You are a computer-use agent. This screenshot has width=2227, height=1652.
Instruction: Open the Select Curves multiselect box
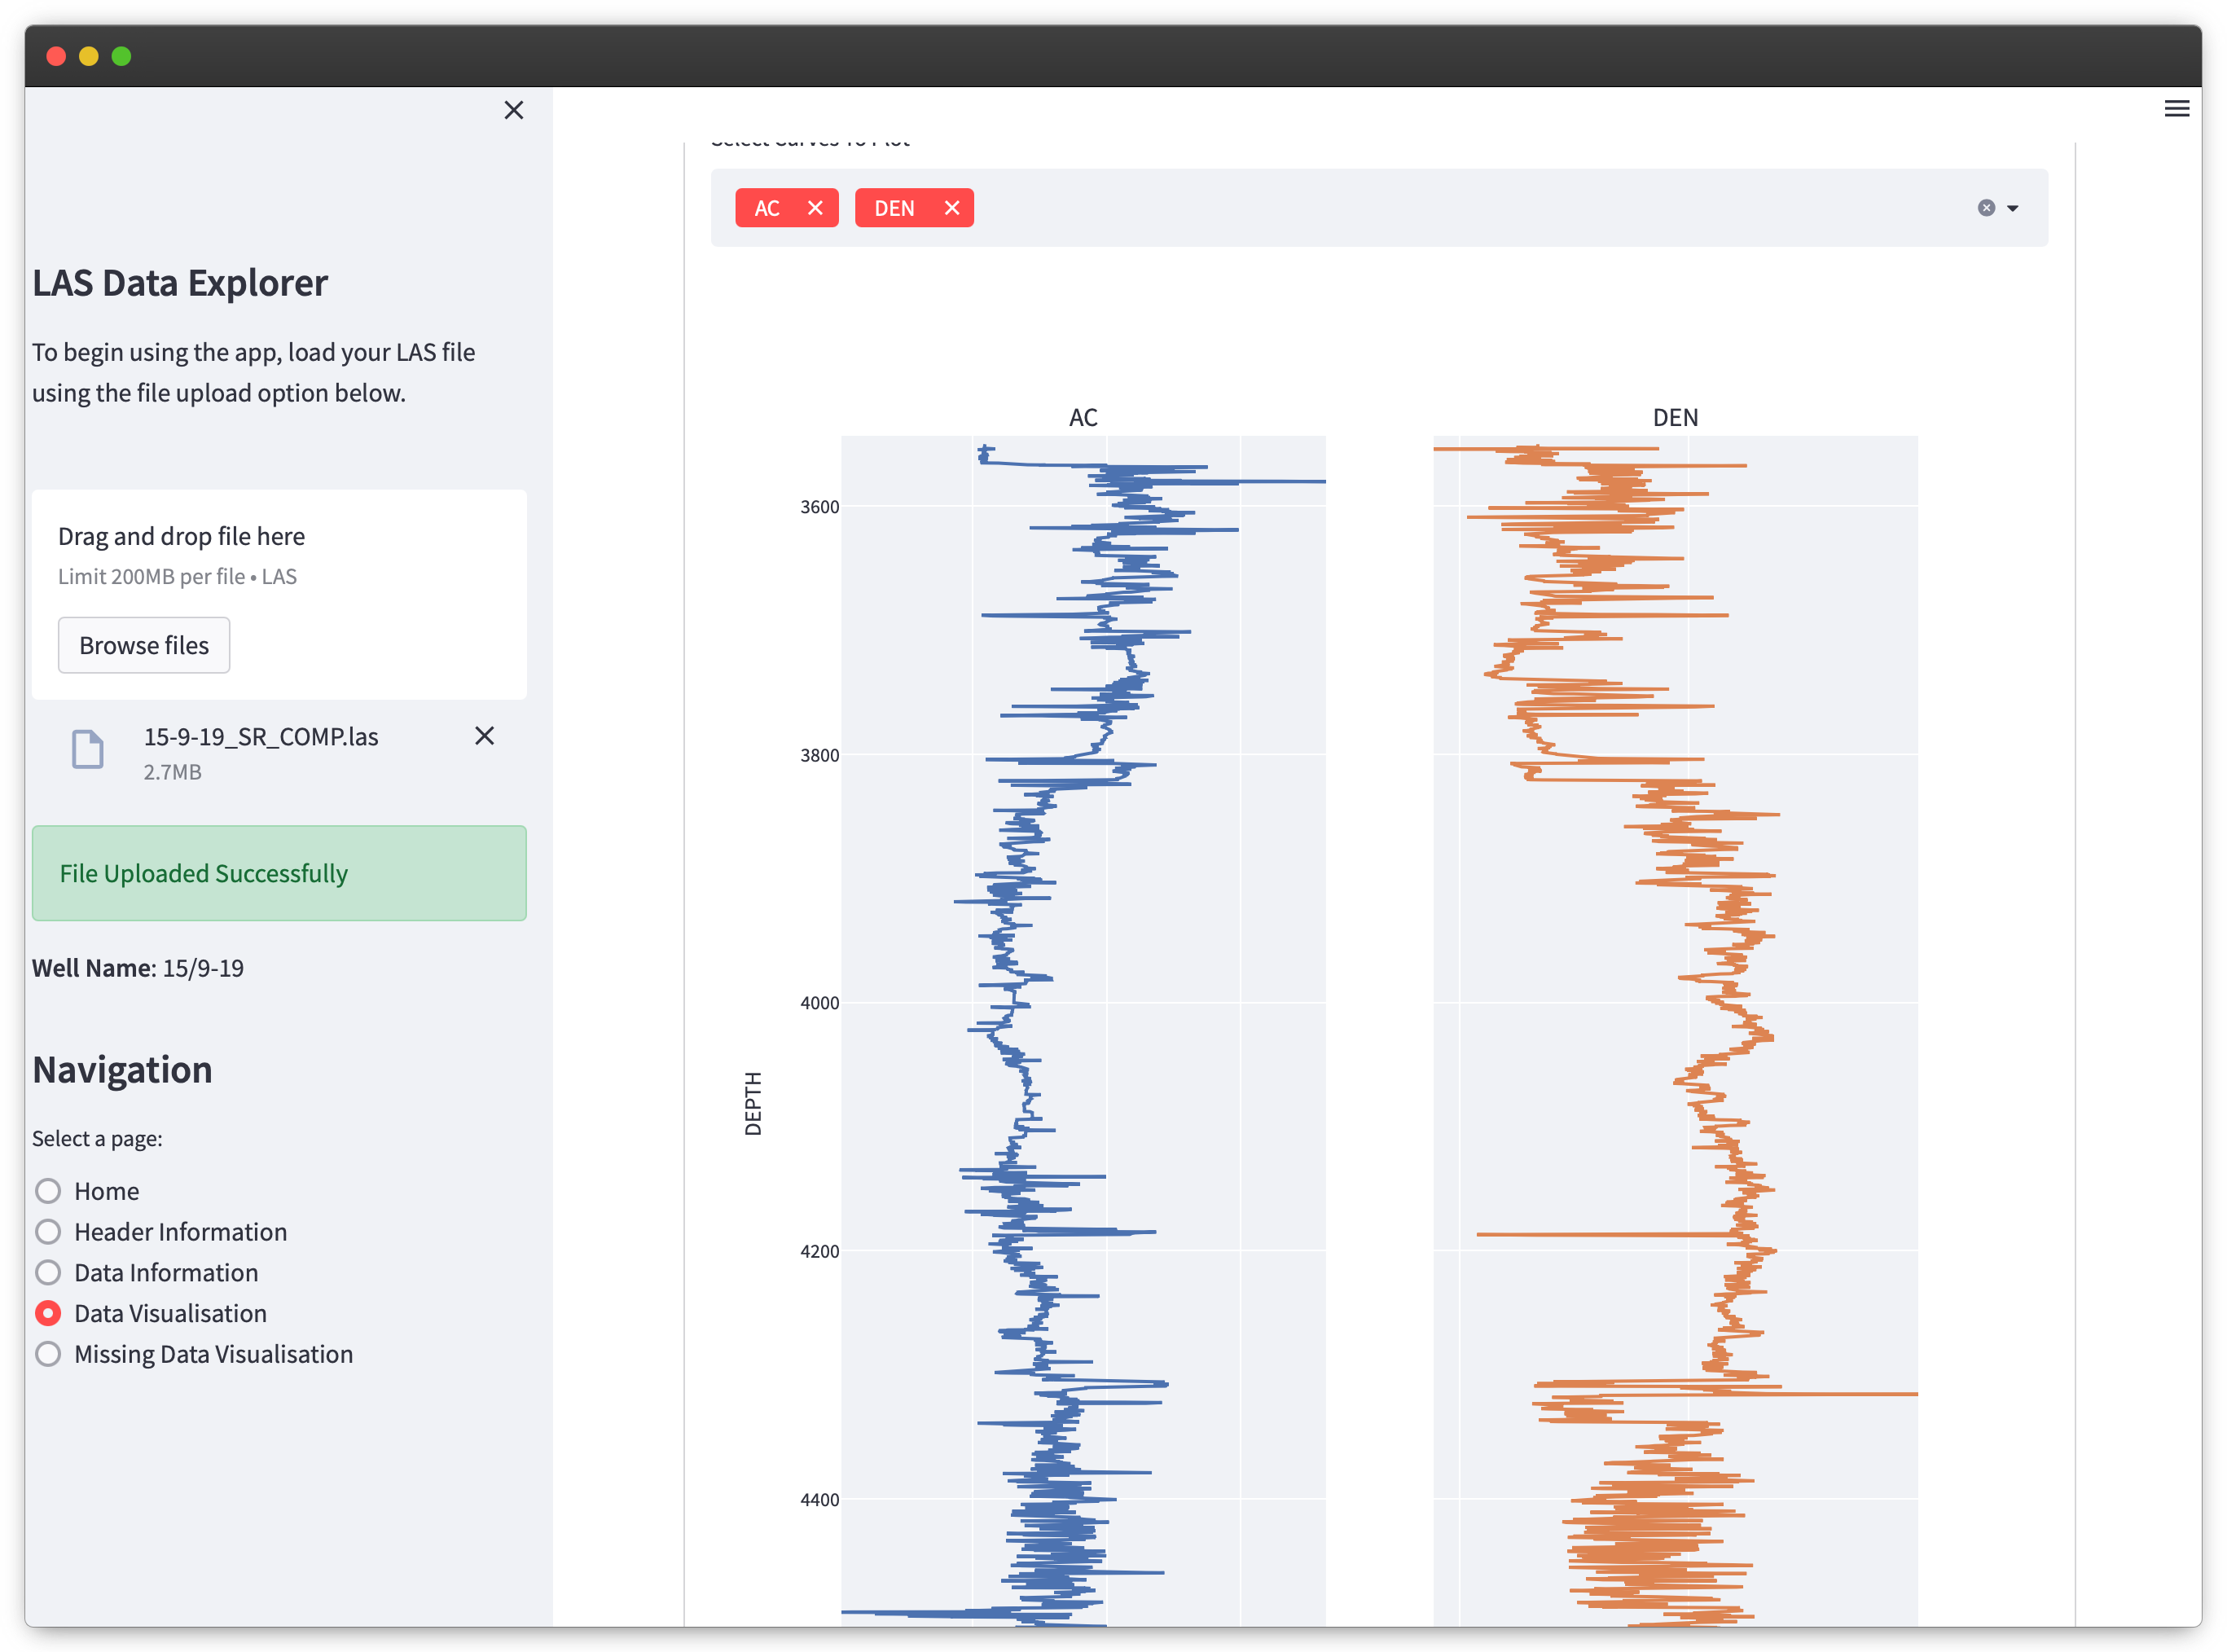(1400, 208)
